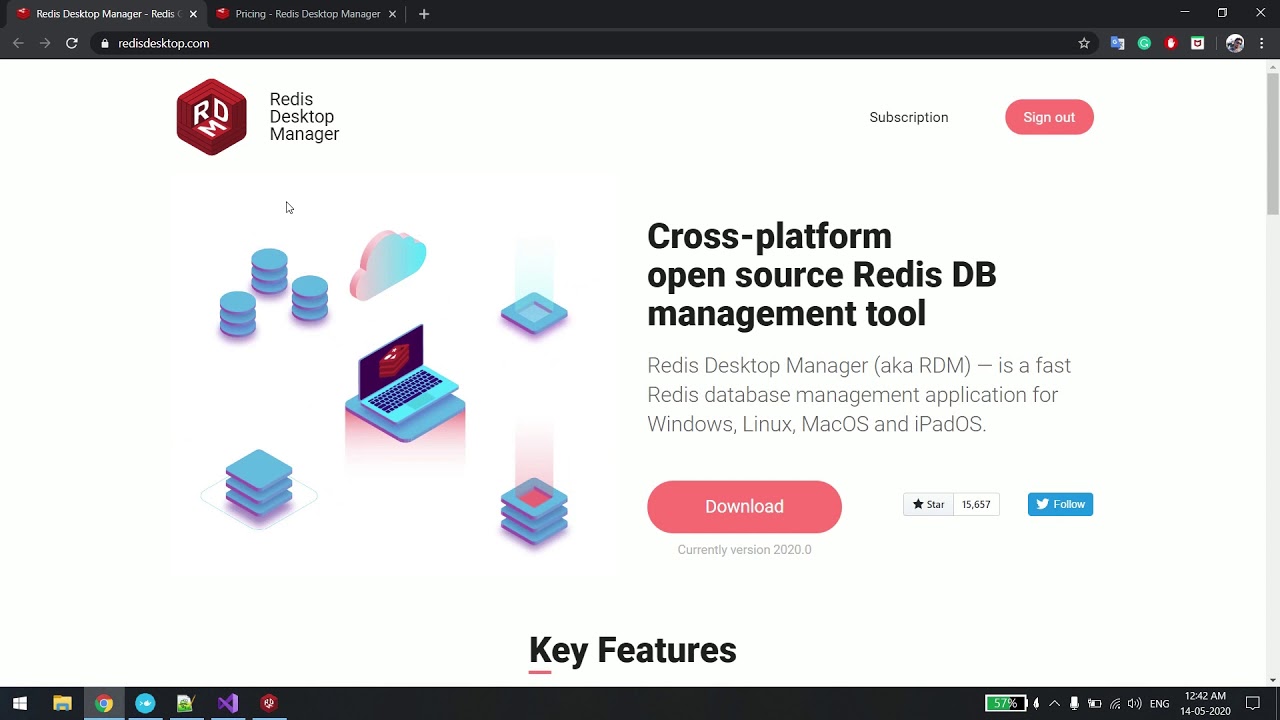Click the microphone tray icon

point(1074,704)
